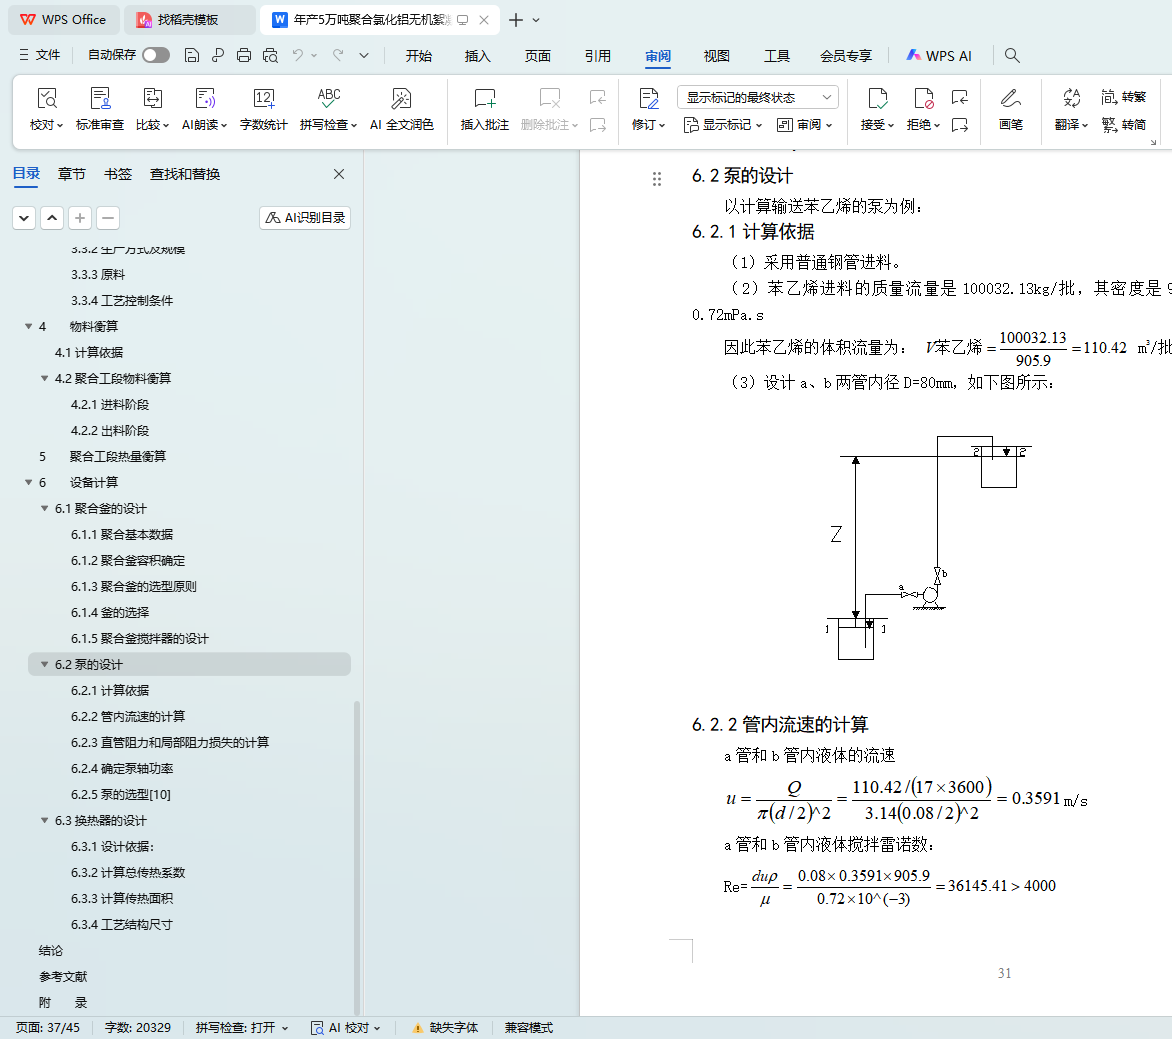Open the 拼写检查 status bar dropdown
Image resolution: width=1172 pixels, height=1039 pixels.
[x=242, y=1027]
